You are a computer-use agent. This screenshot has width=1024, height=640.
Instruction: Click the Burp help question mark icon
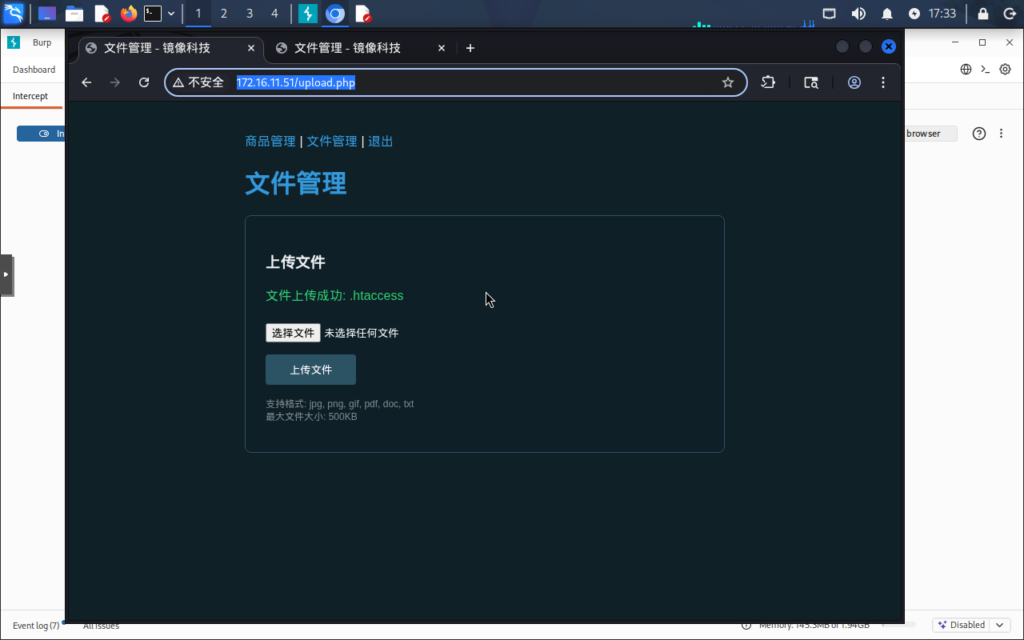tap(979, 134)
